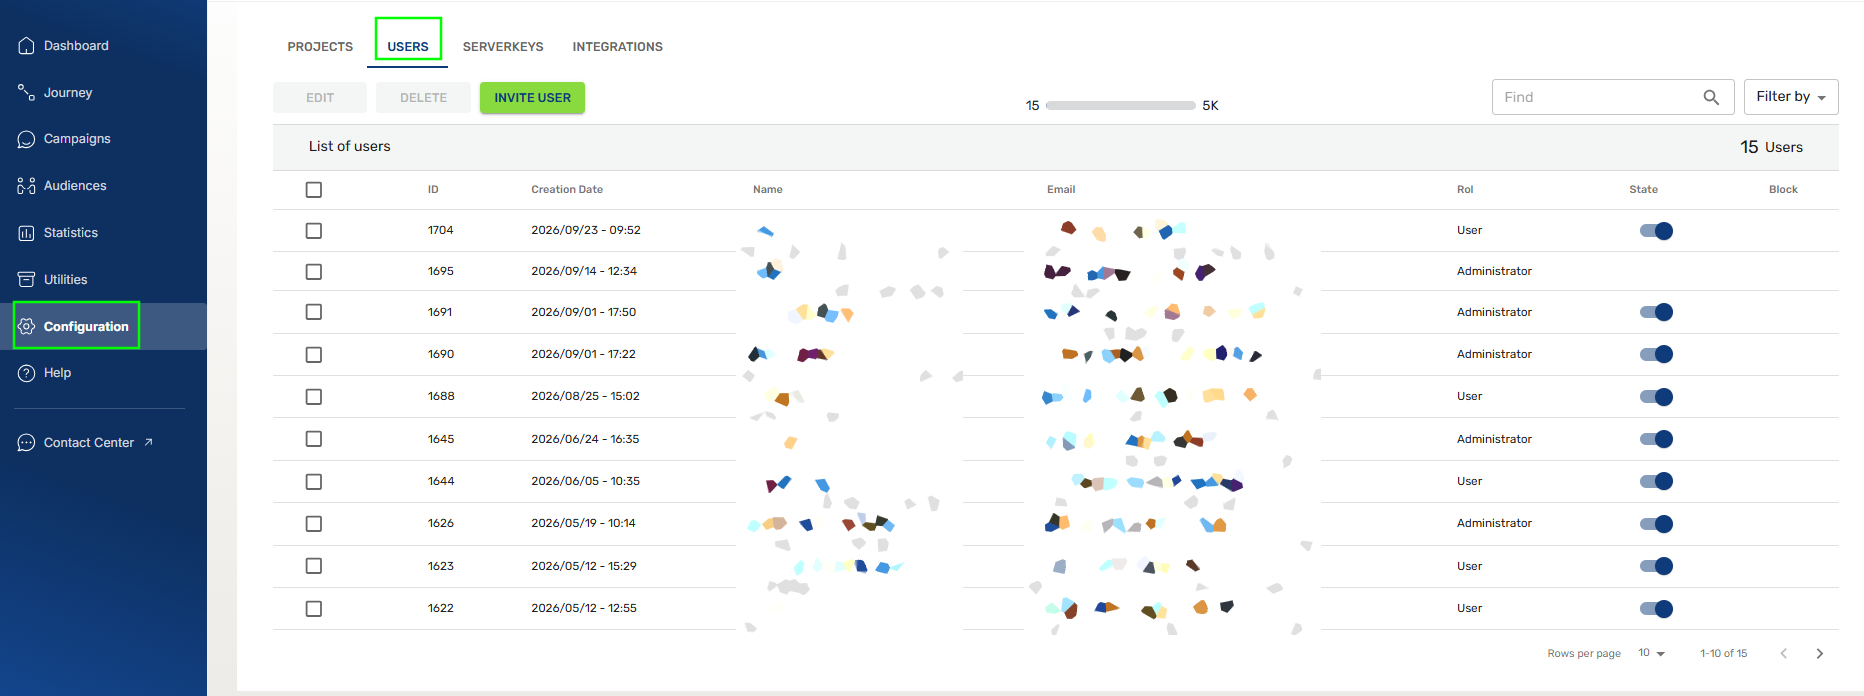Click the creation date 2026/06/24 - 16:35

(x=585, y=439)
